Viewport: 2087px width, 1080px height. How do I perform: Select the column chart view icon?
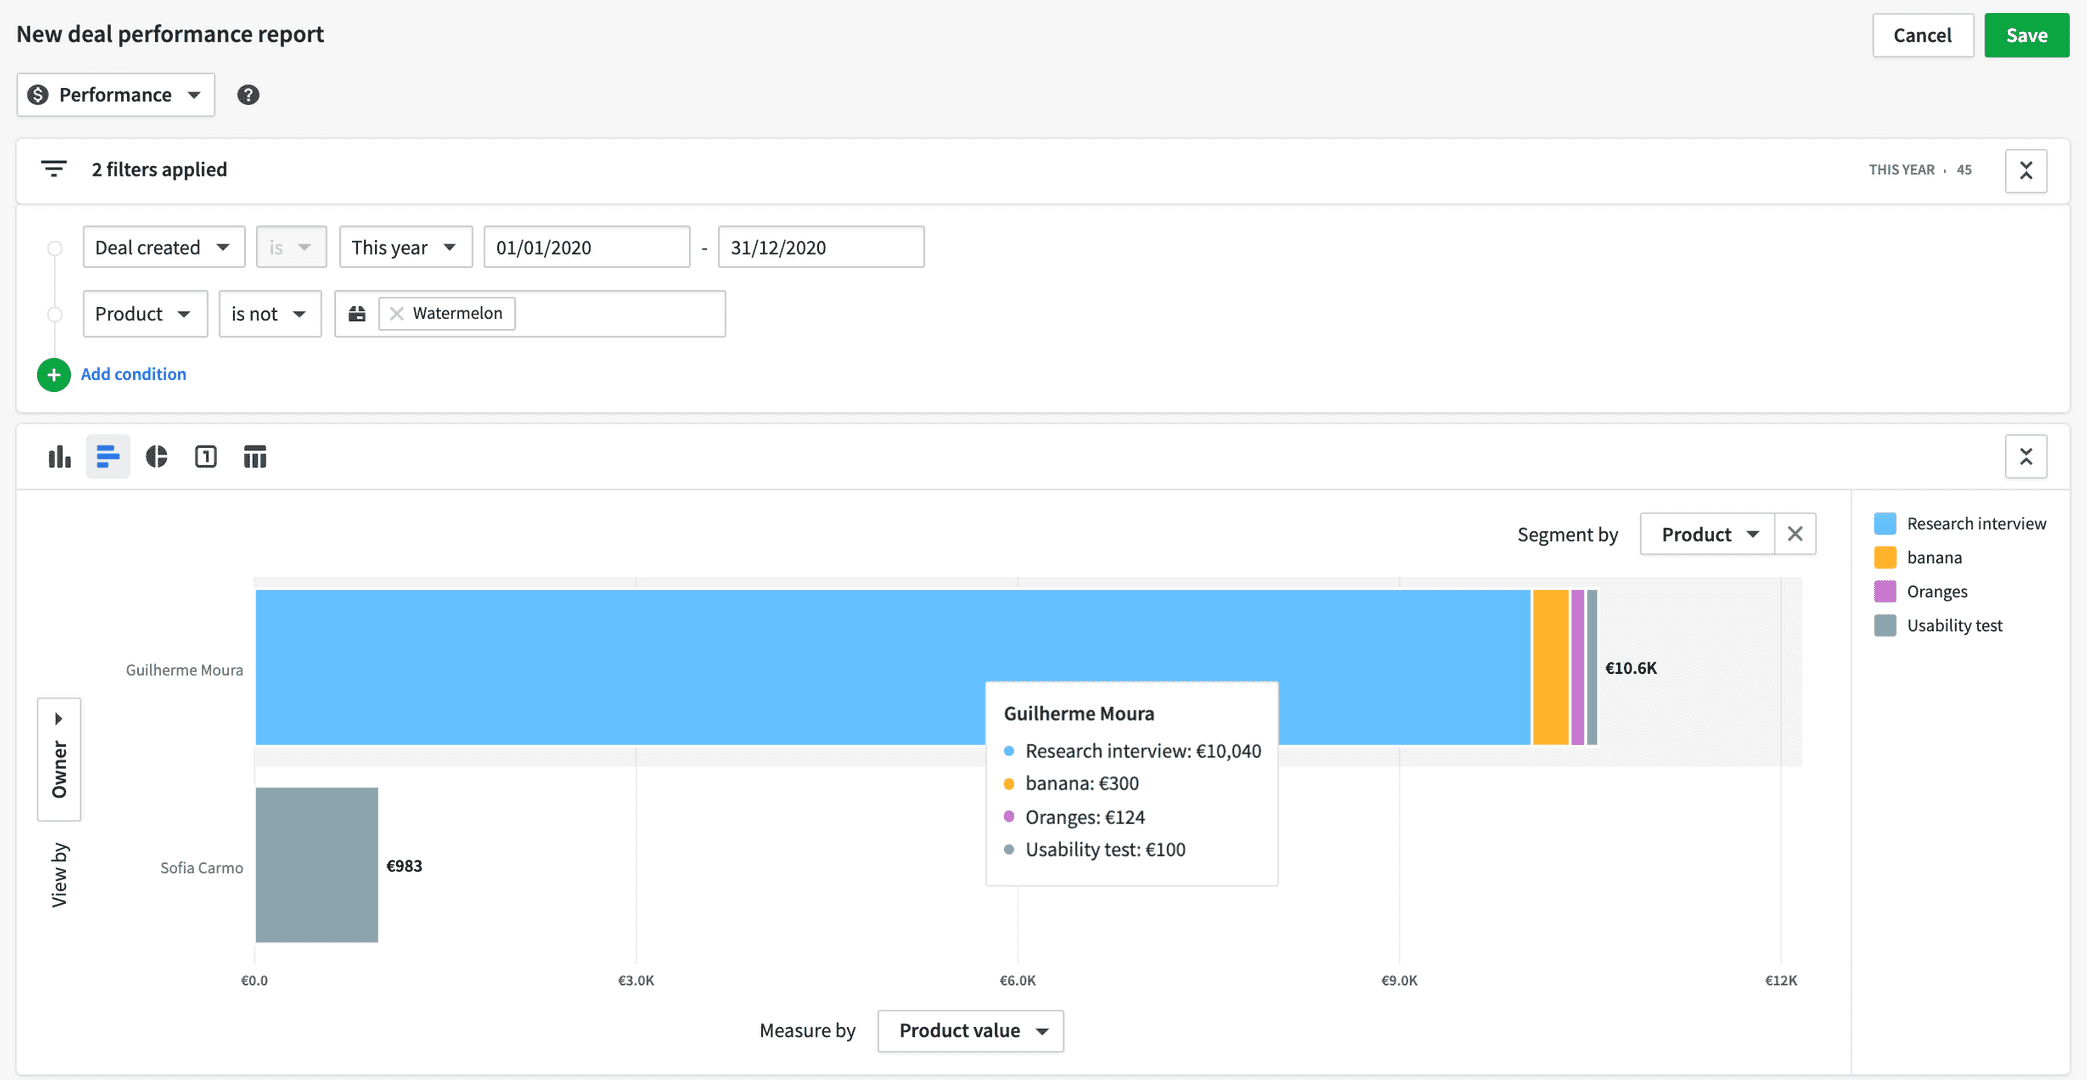tap(59, 457)
